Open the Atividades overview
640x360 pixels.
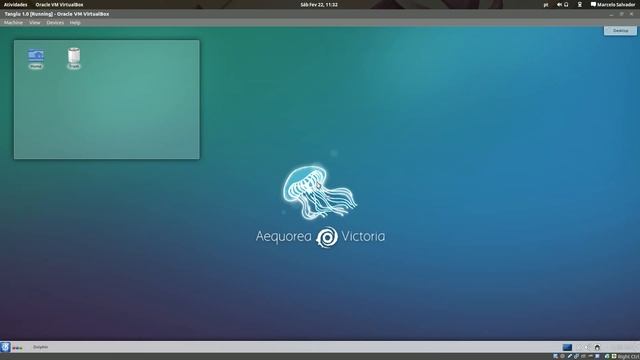[x=16, y=5]
